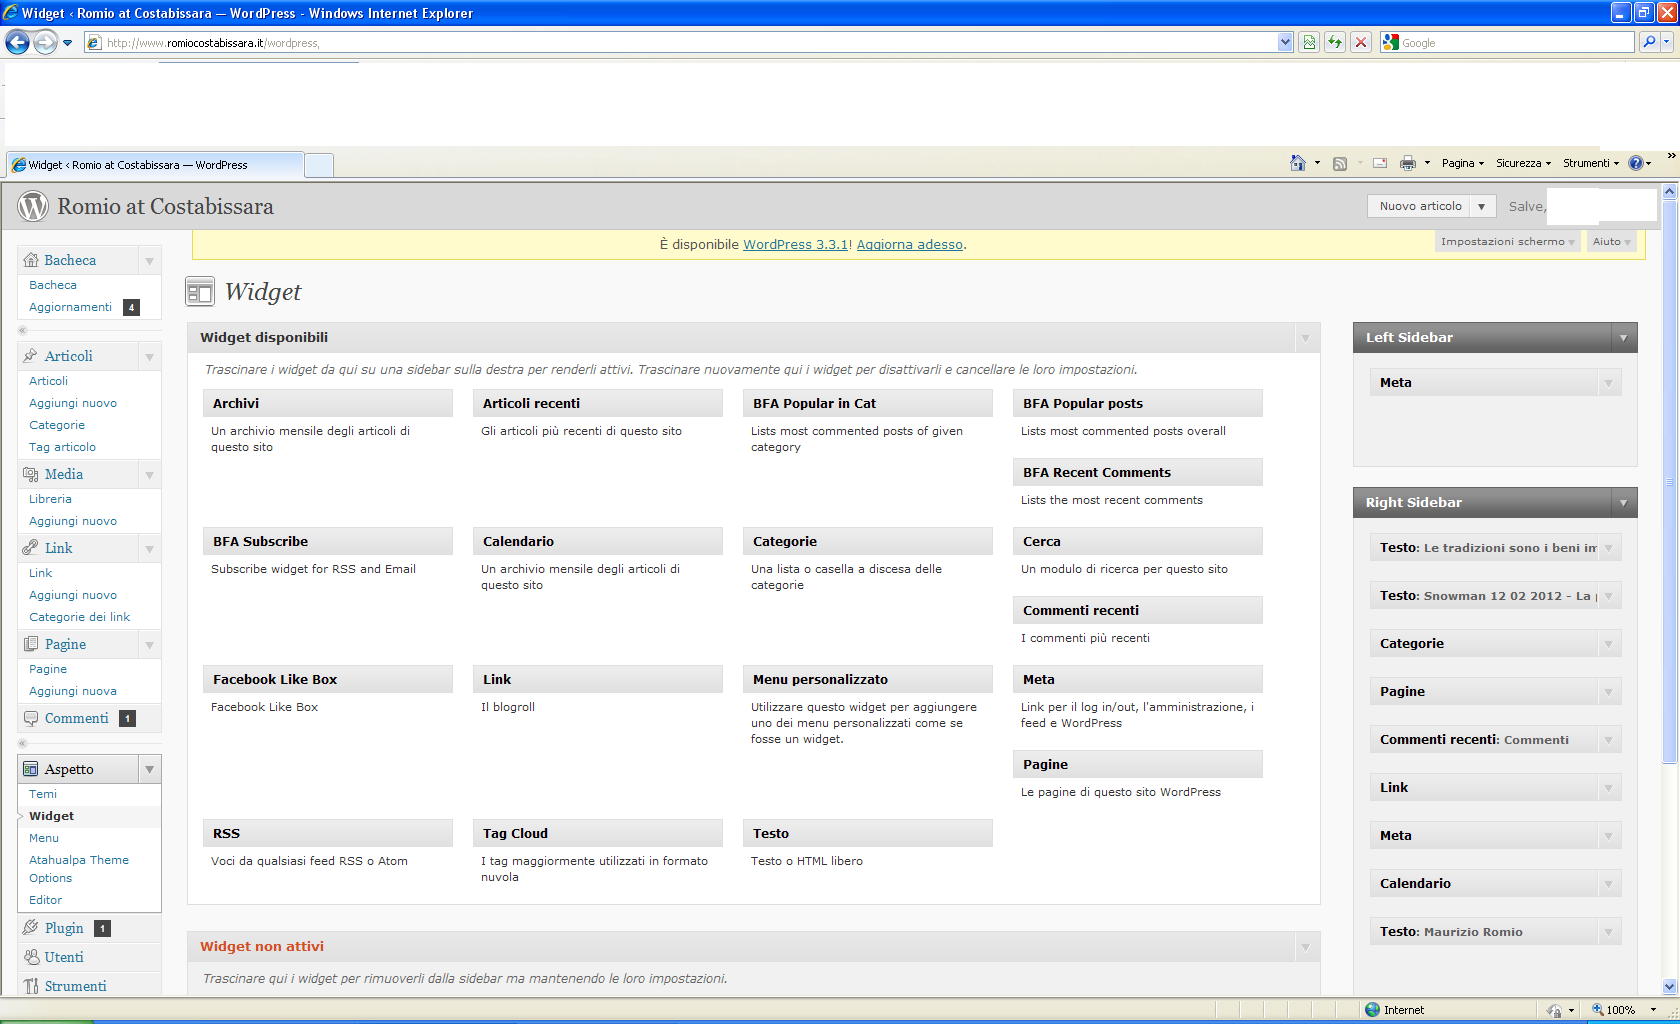The width and height of the screenshot is (1680, 1024).
Task: Click the compatibility view icon in address bar
Action: point(1309,42)
